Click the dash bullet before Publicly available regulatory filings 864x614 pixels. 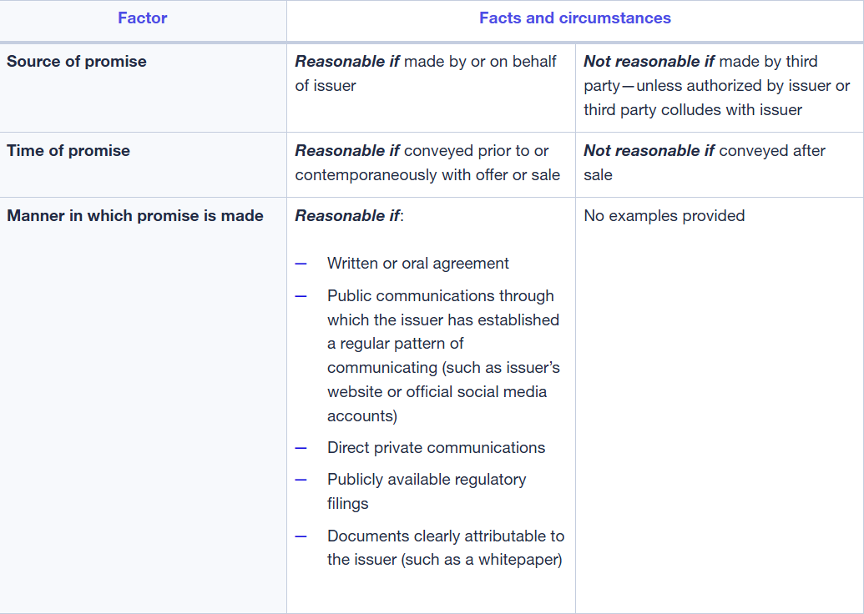[301, 480]
